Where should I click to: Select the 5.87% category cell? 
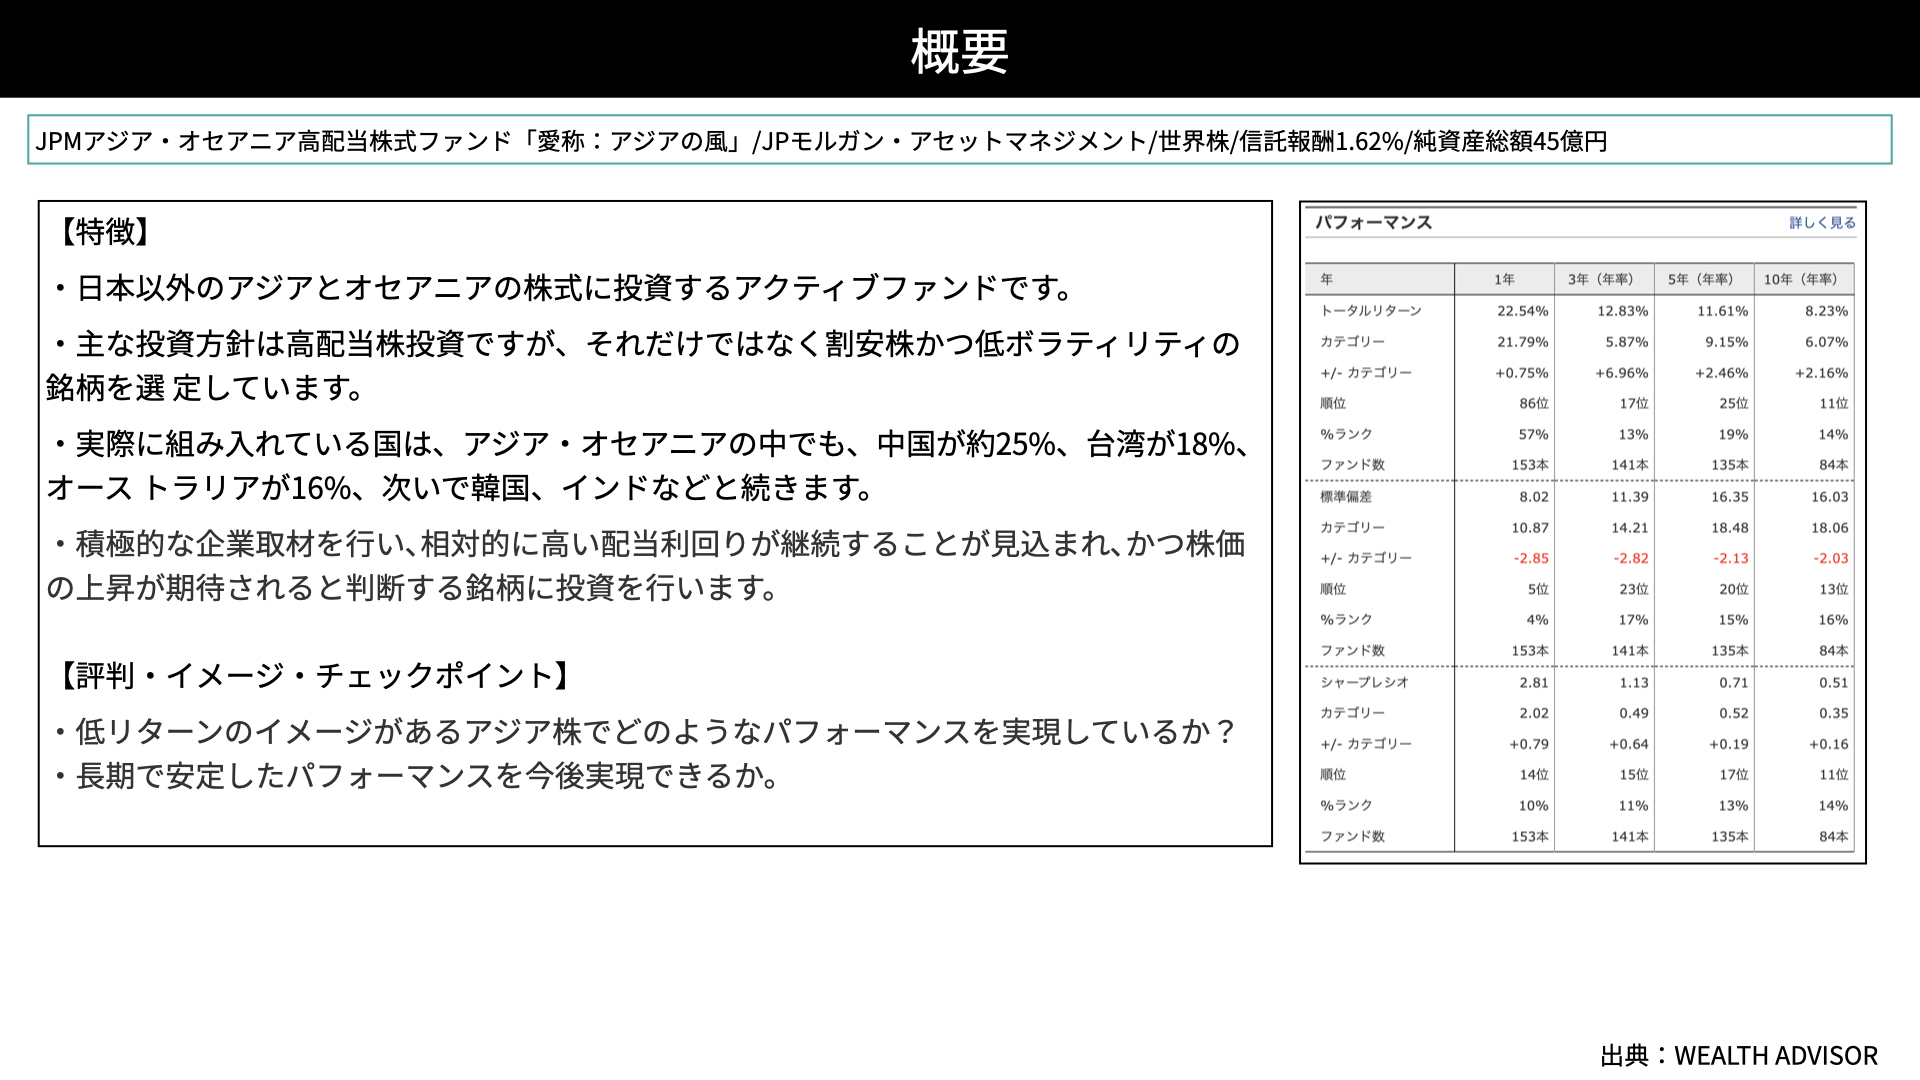(1626, 342)
